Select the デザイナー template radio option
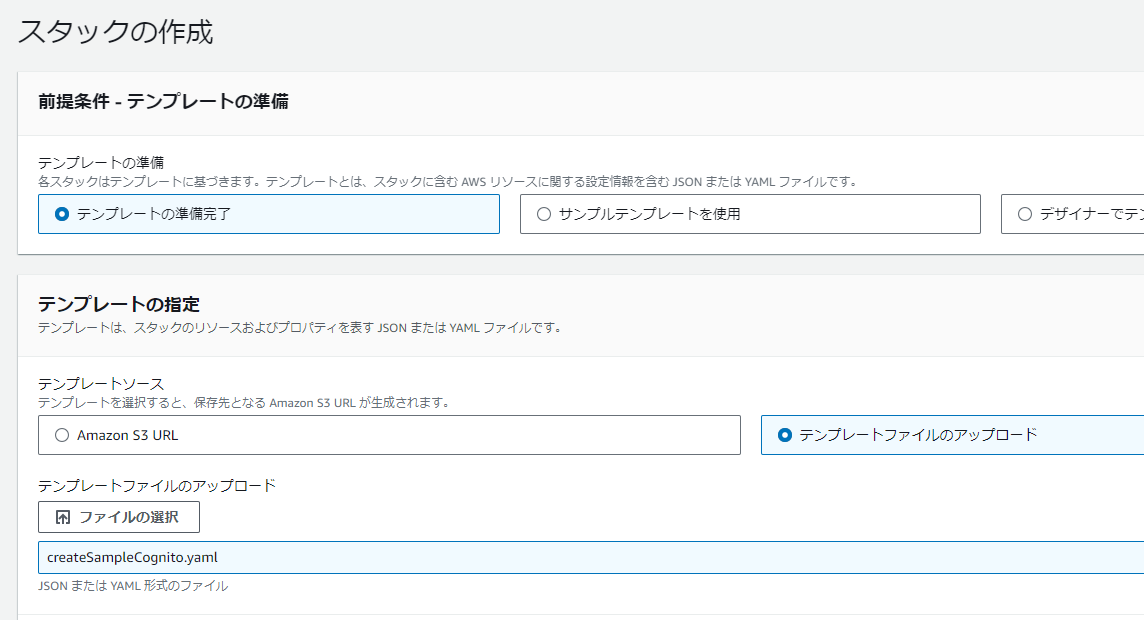This screenshot has width=1144, height=620. 1024,214
